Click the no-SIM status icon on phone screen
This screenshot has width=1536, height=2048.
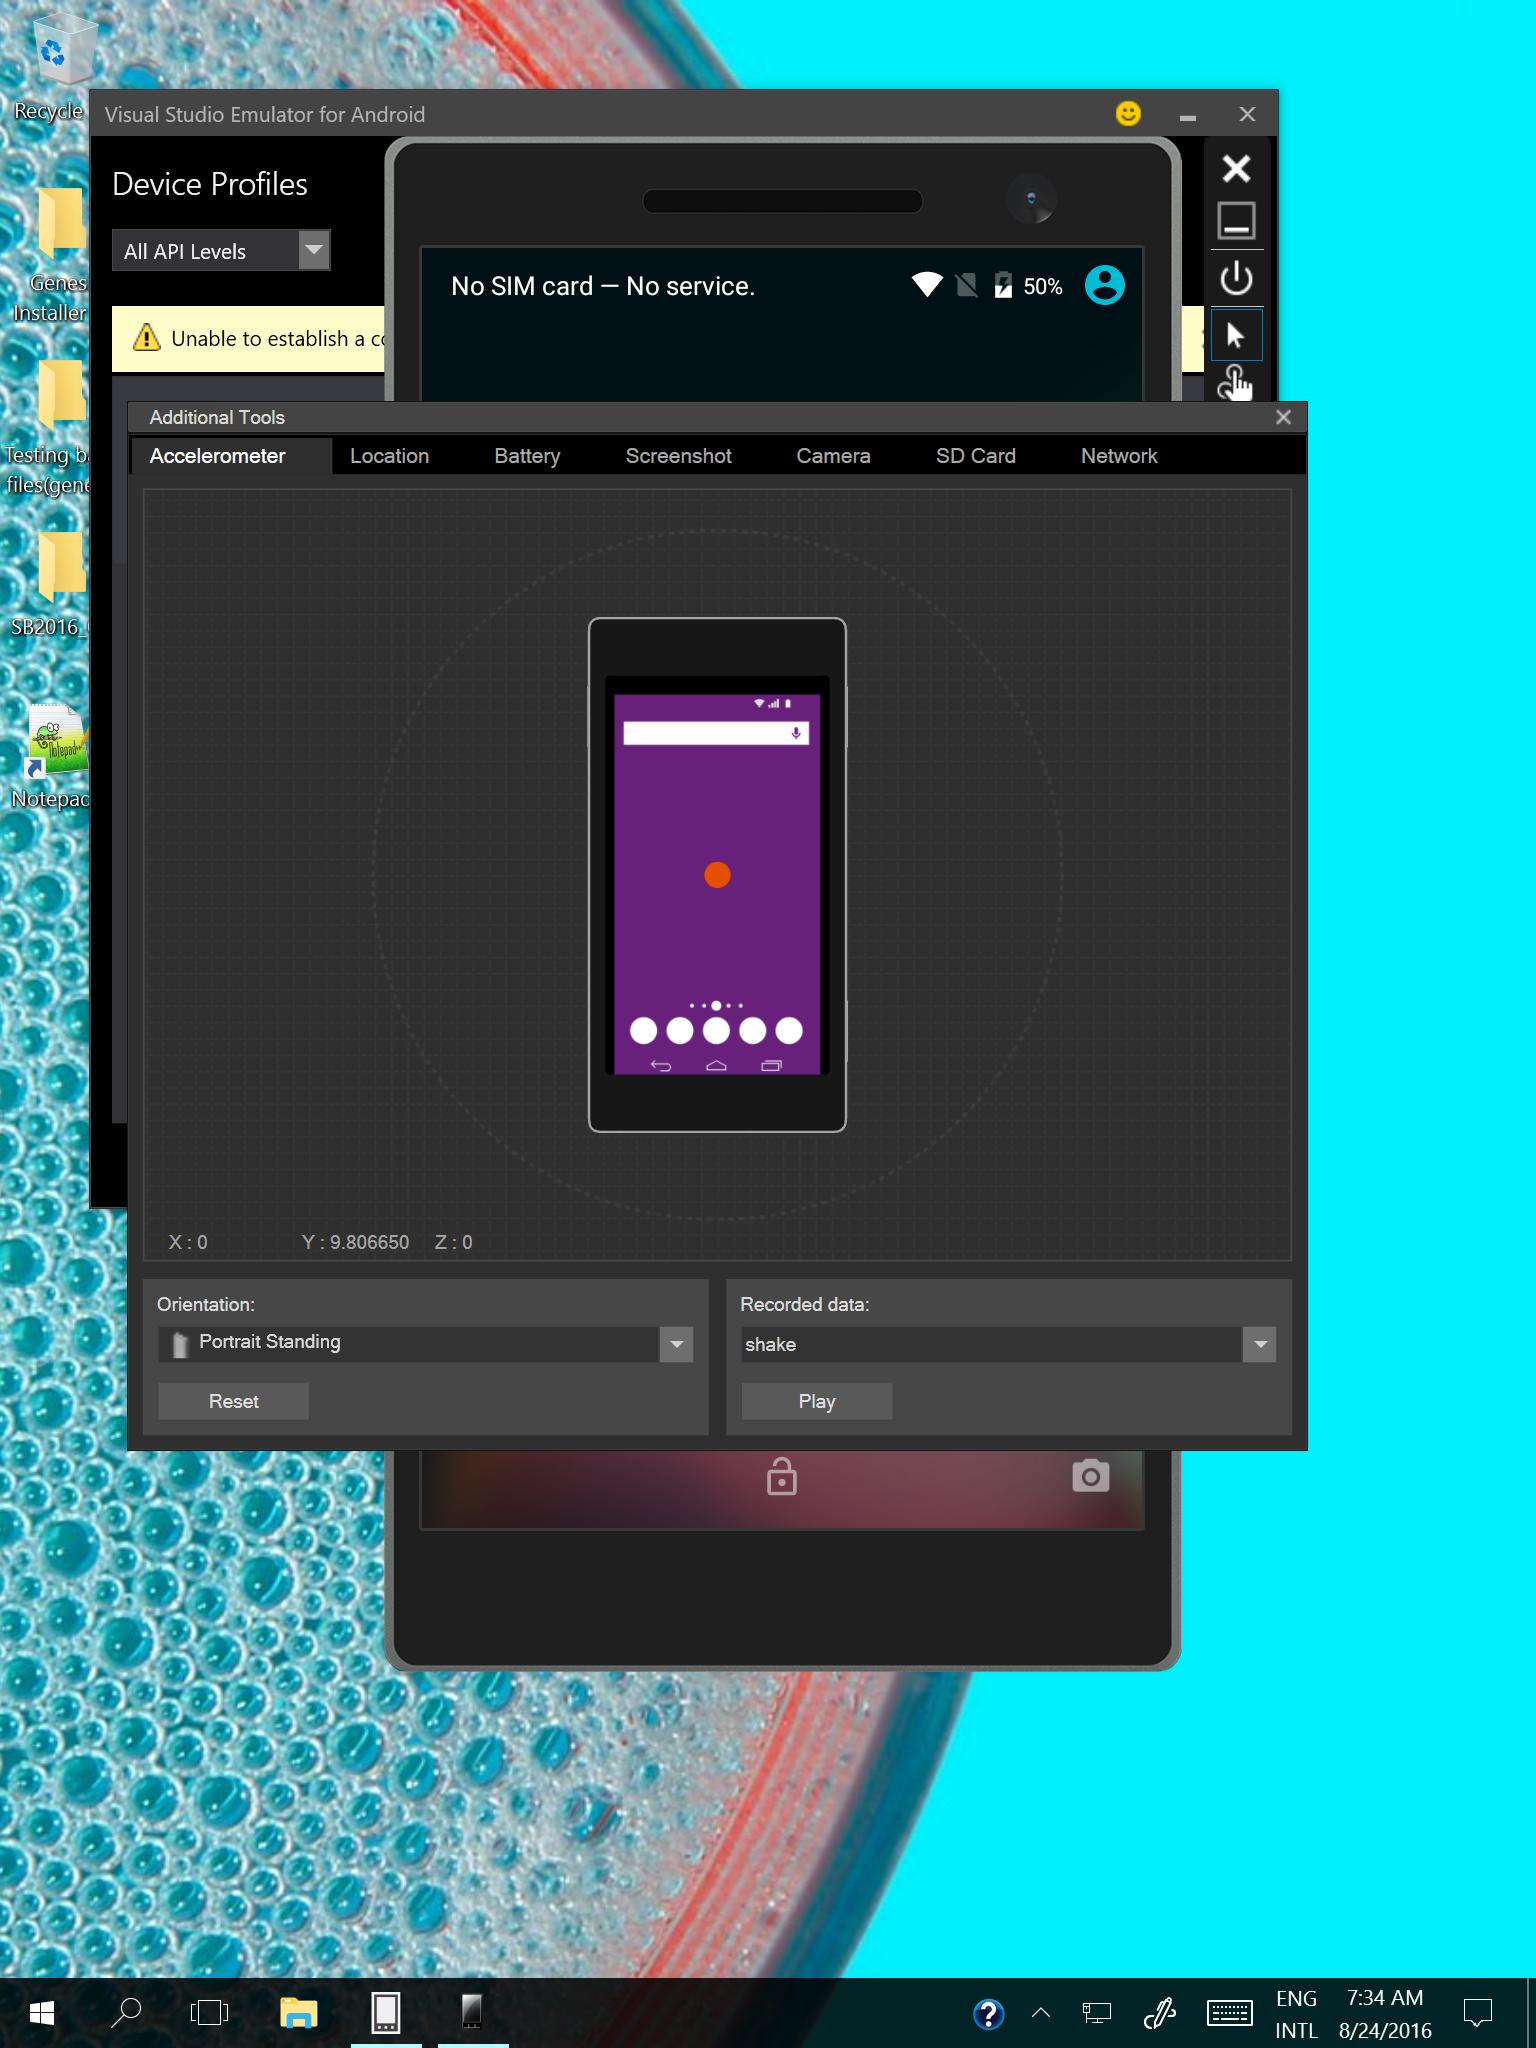[x=966, y=286]
